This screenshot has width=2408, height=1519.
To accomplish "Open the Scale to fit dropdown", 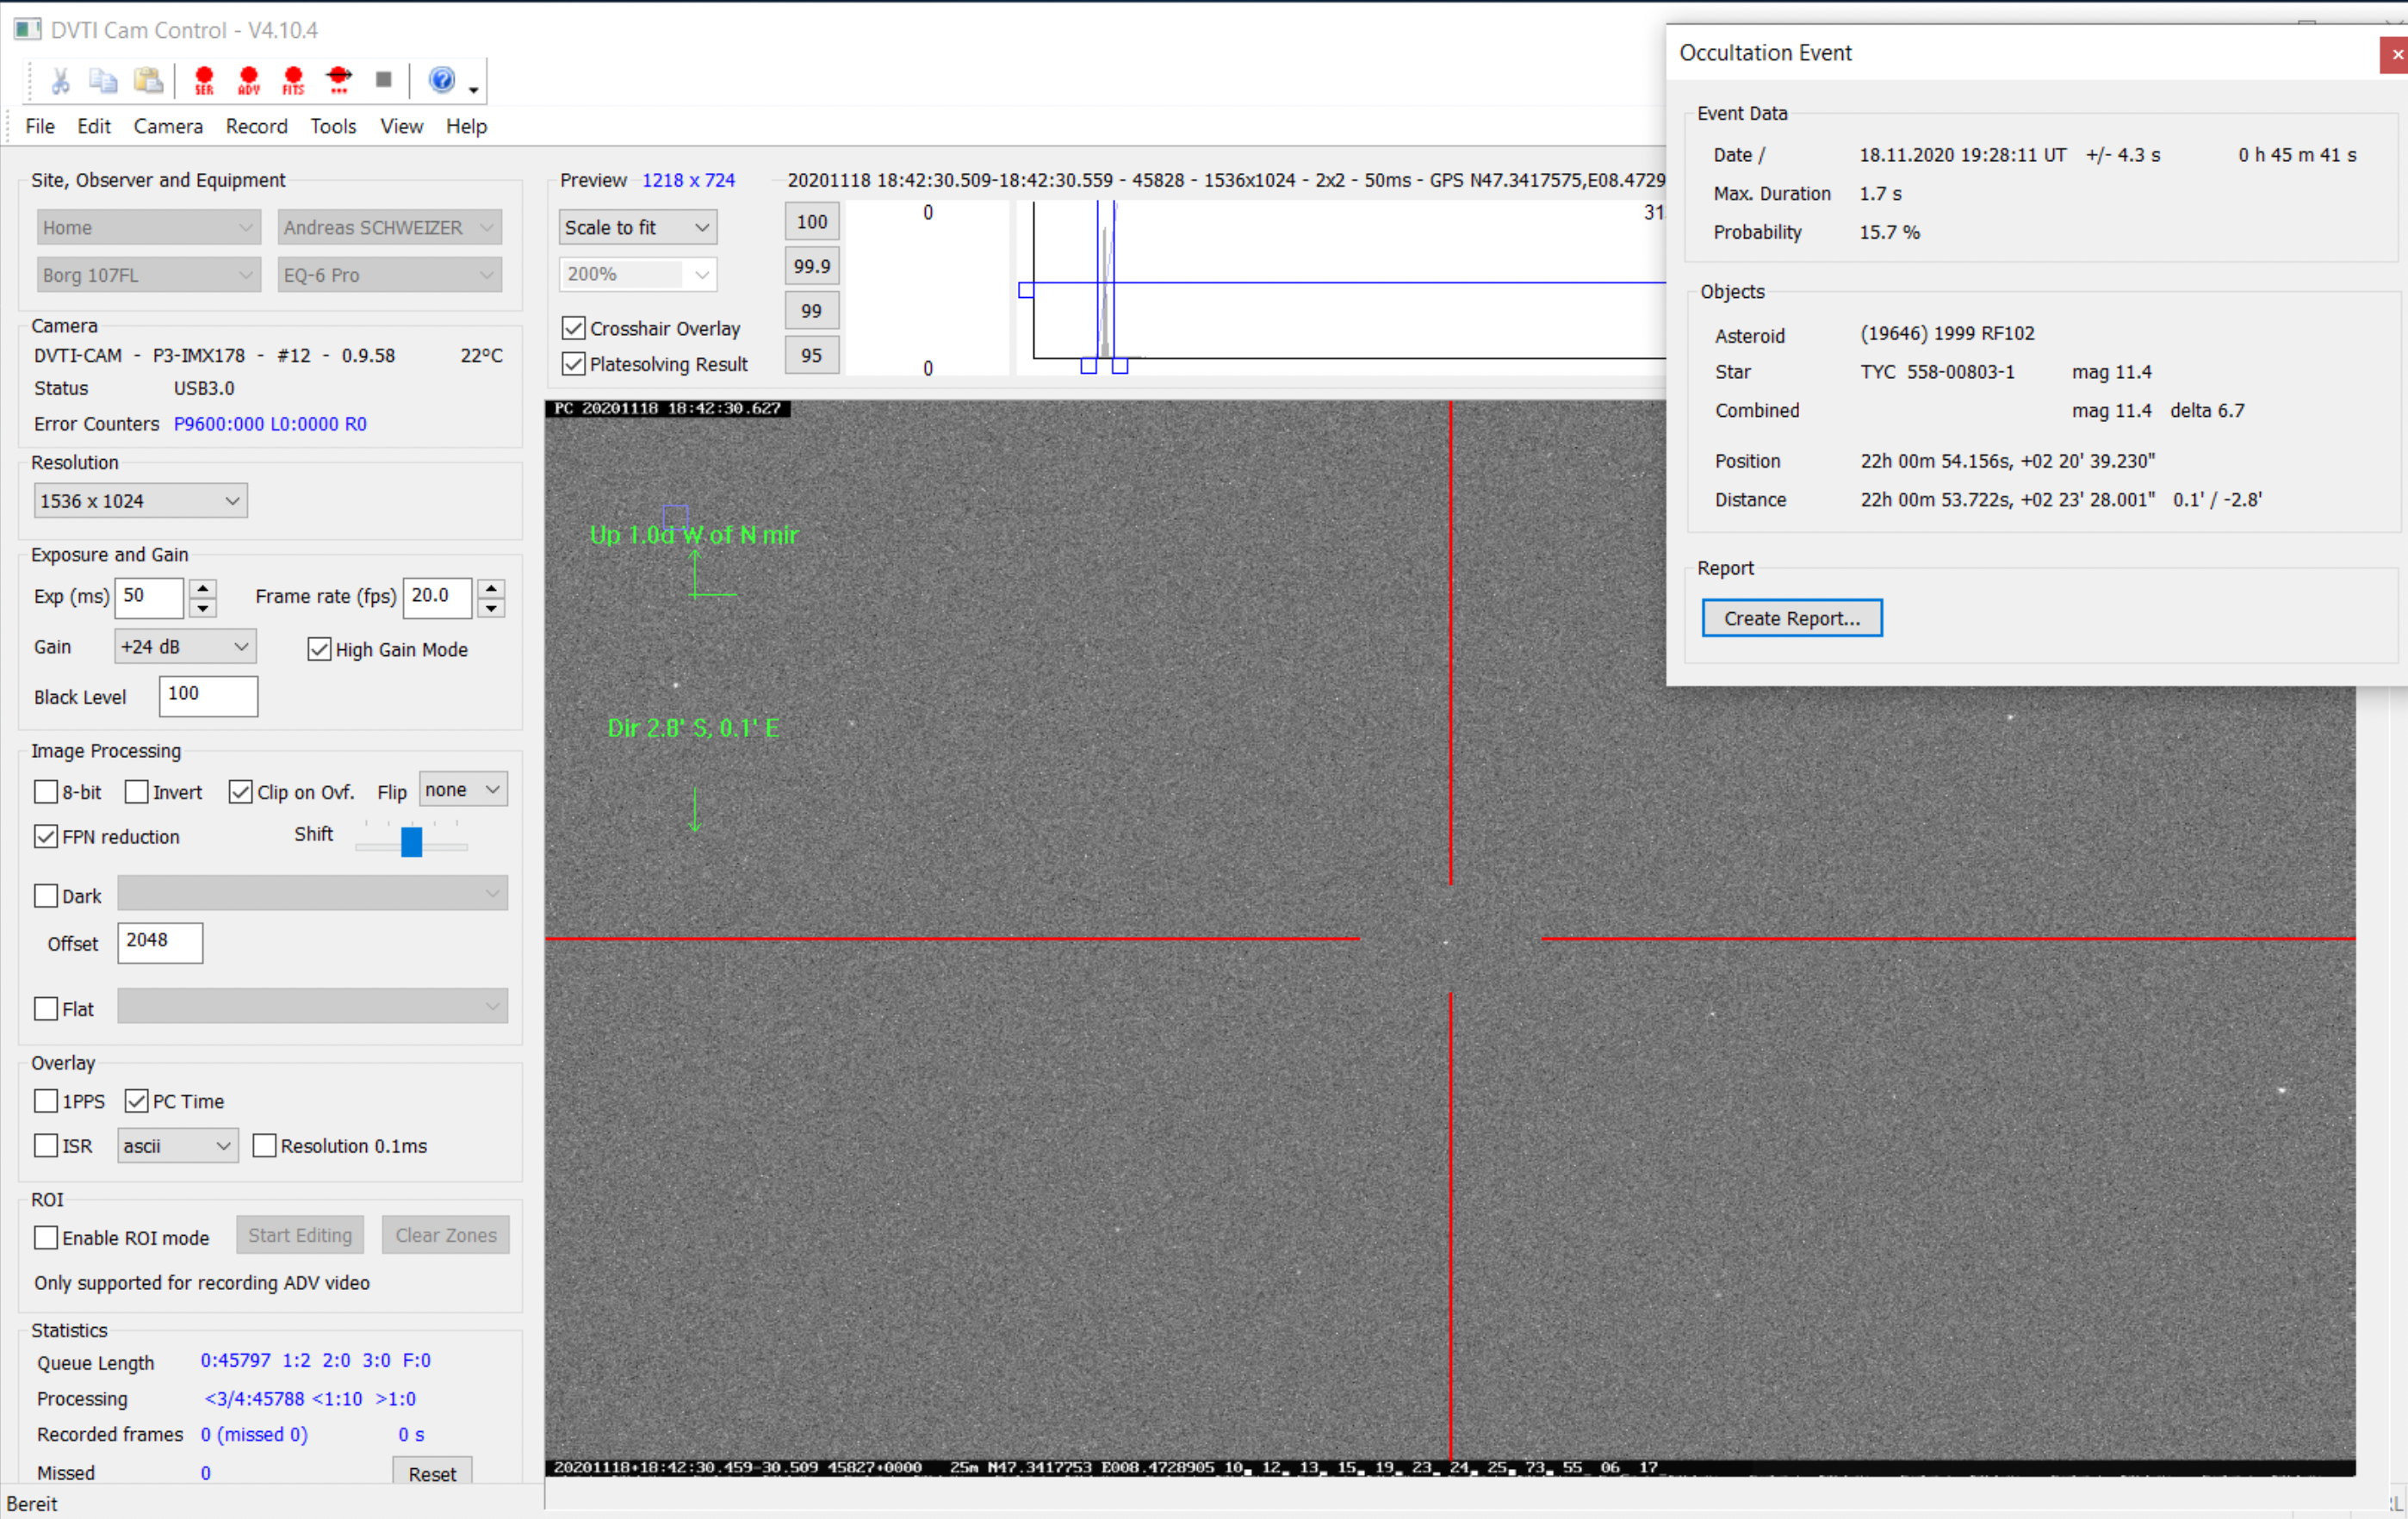I will click(637, 227).
